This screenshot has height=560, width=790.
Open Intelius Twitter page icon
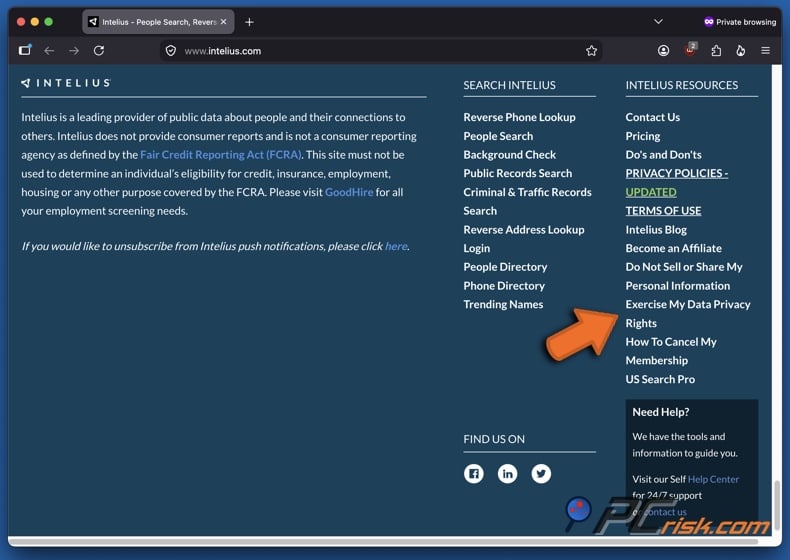(541, 473)
